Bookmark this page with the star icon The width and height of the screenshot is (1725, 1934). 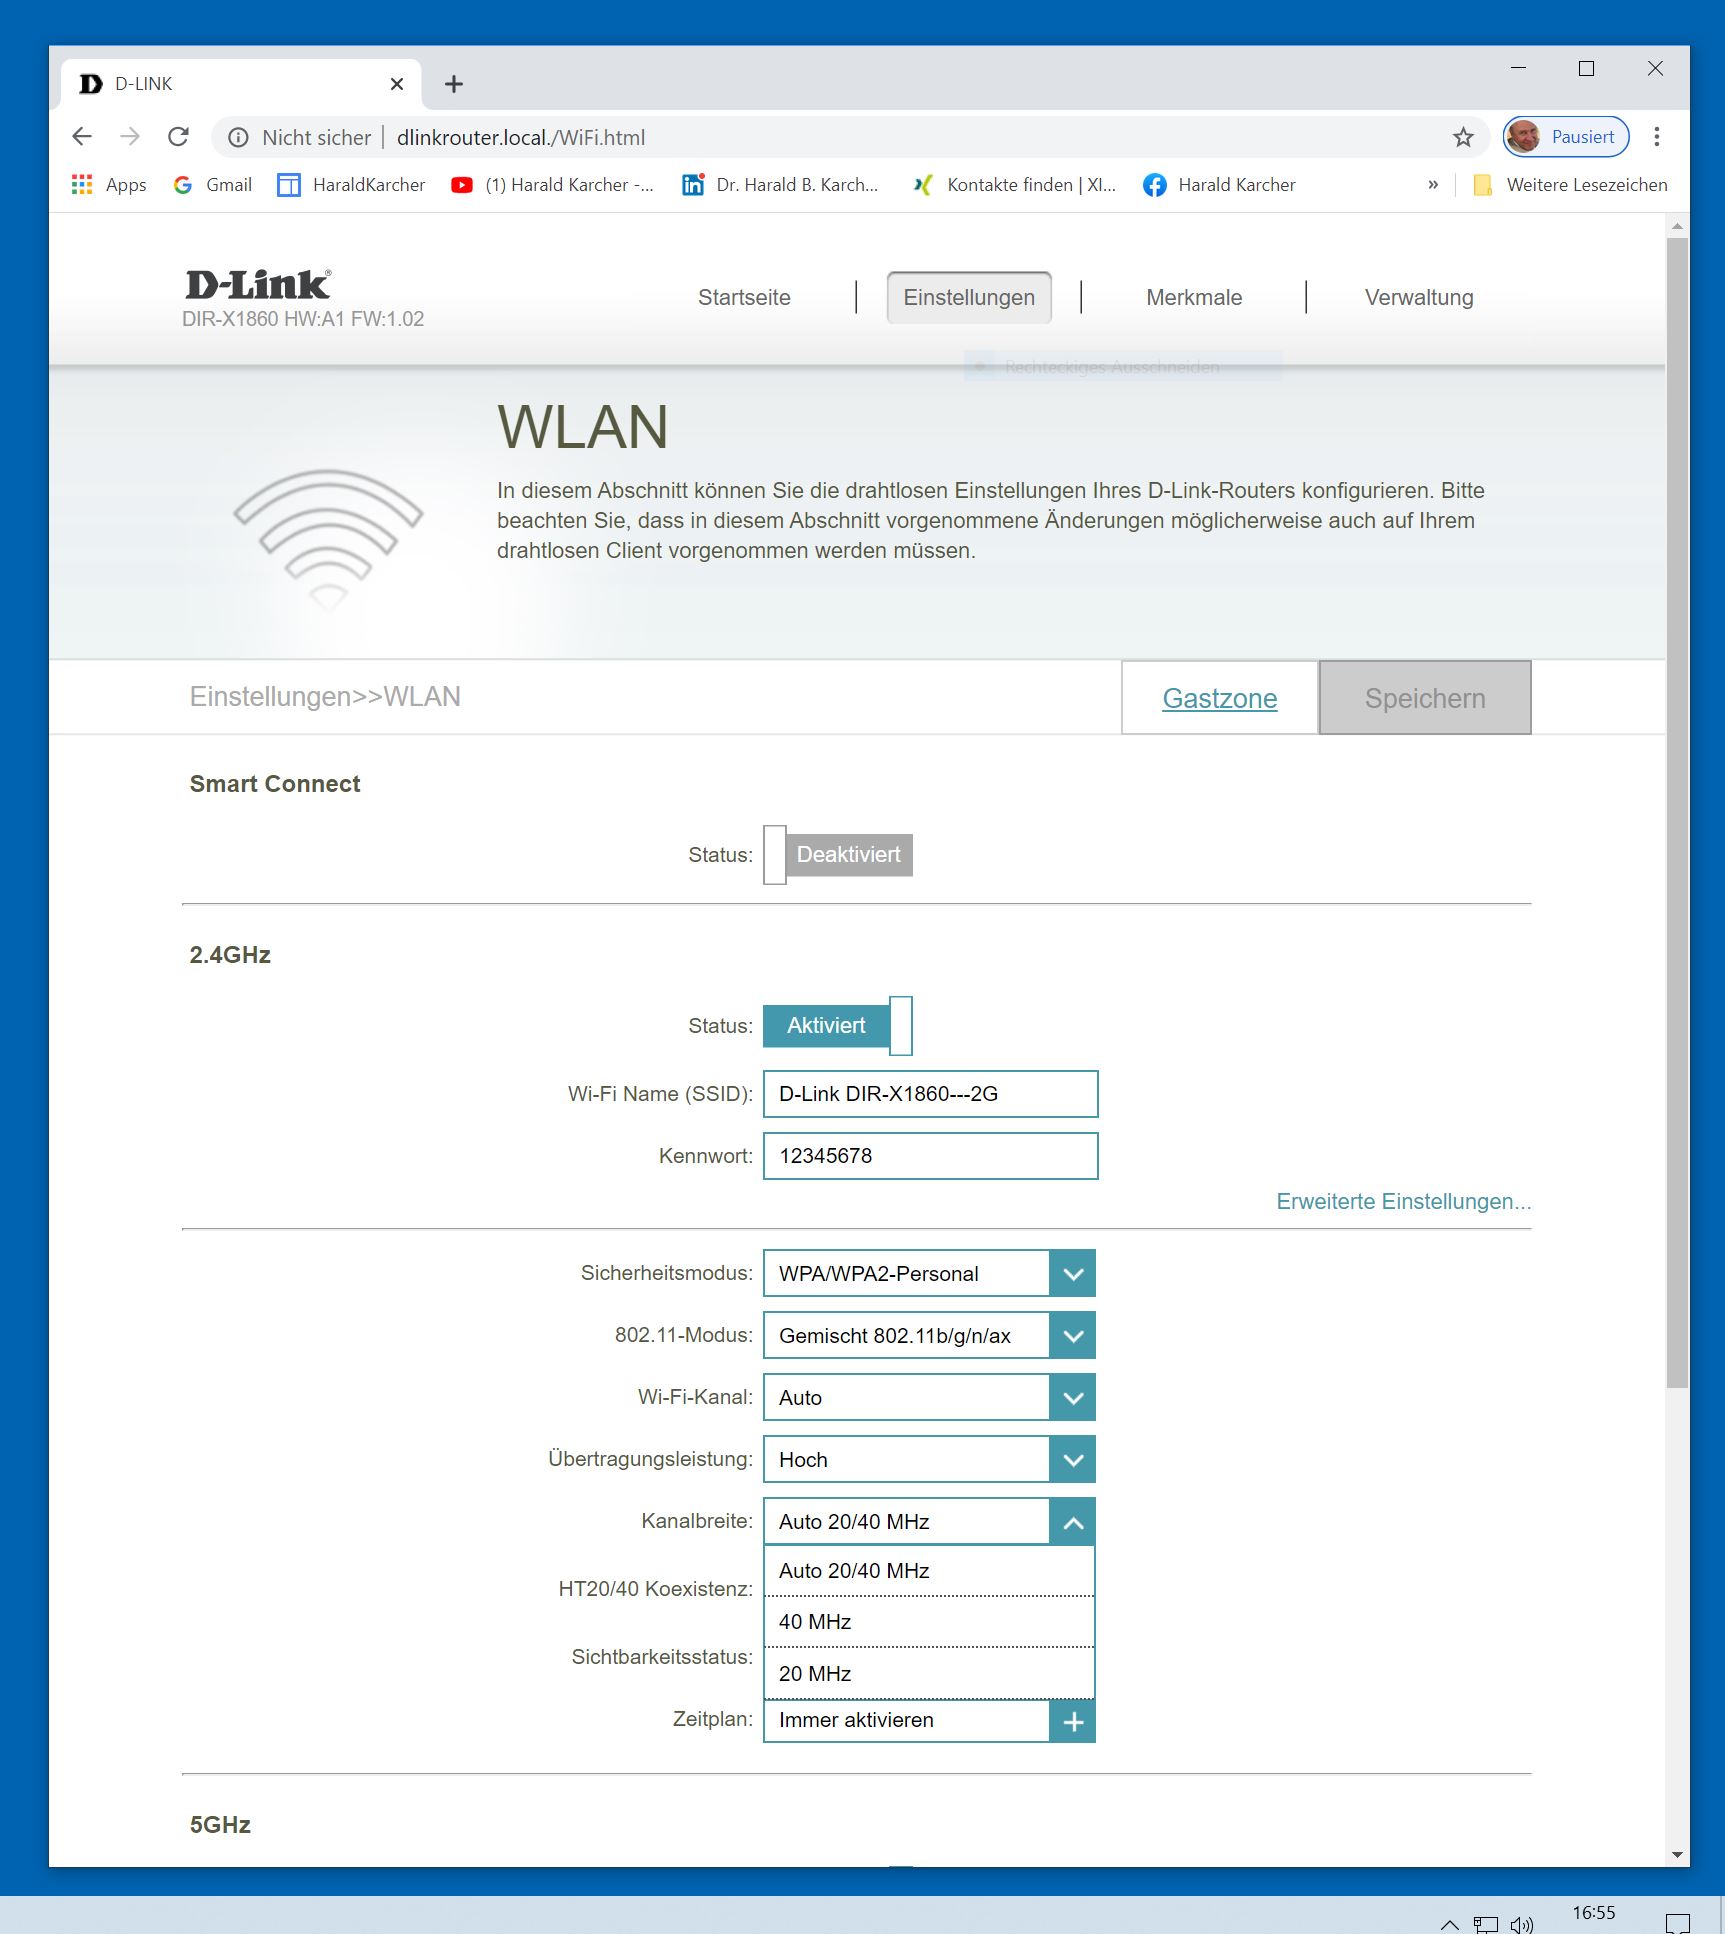coord(1463,138)
